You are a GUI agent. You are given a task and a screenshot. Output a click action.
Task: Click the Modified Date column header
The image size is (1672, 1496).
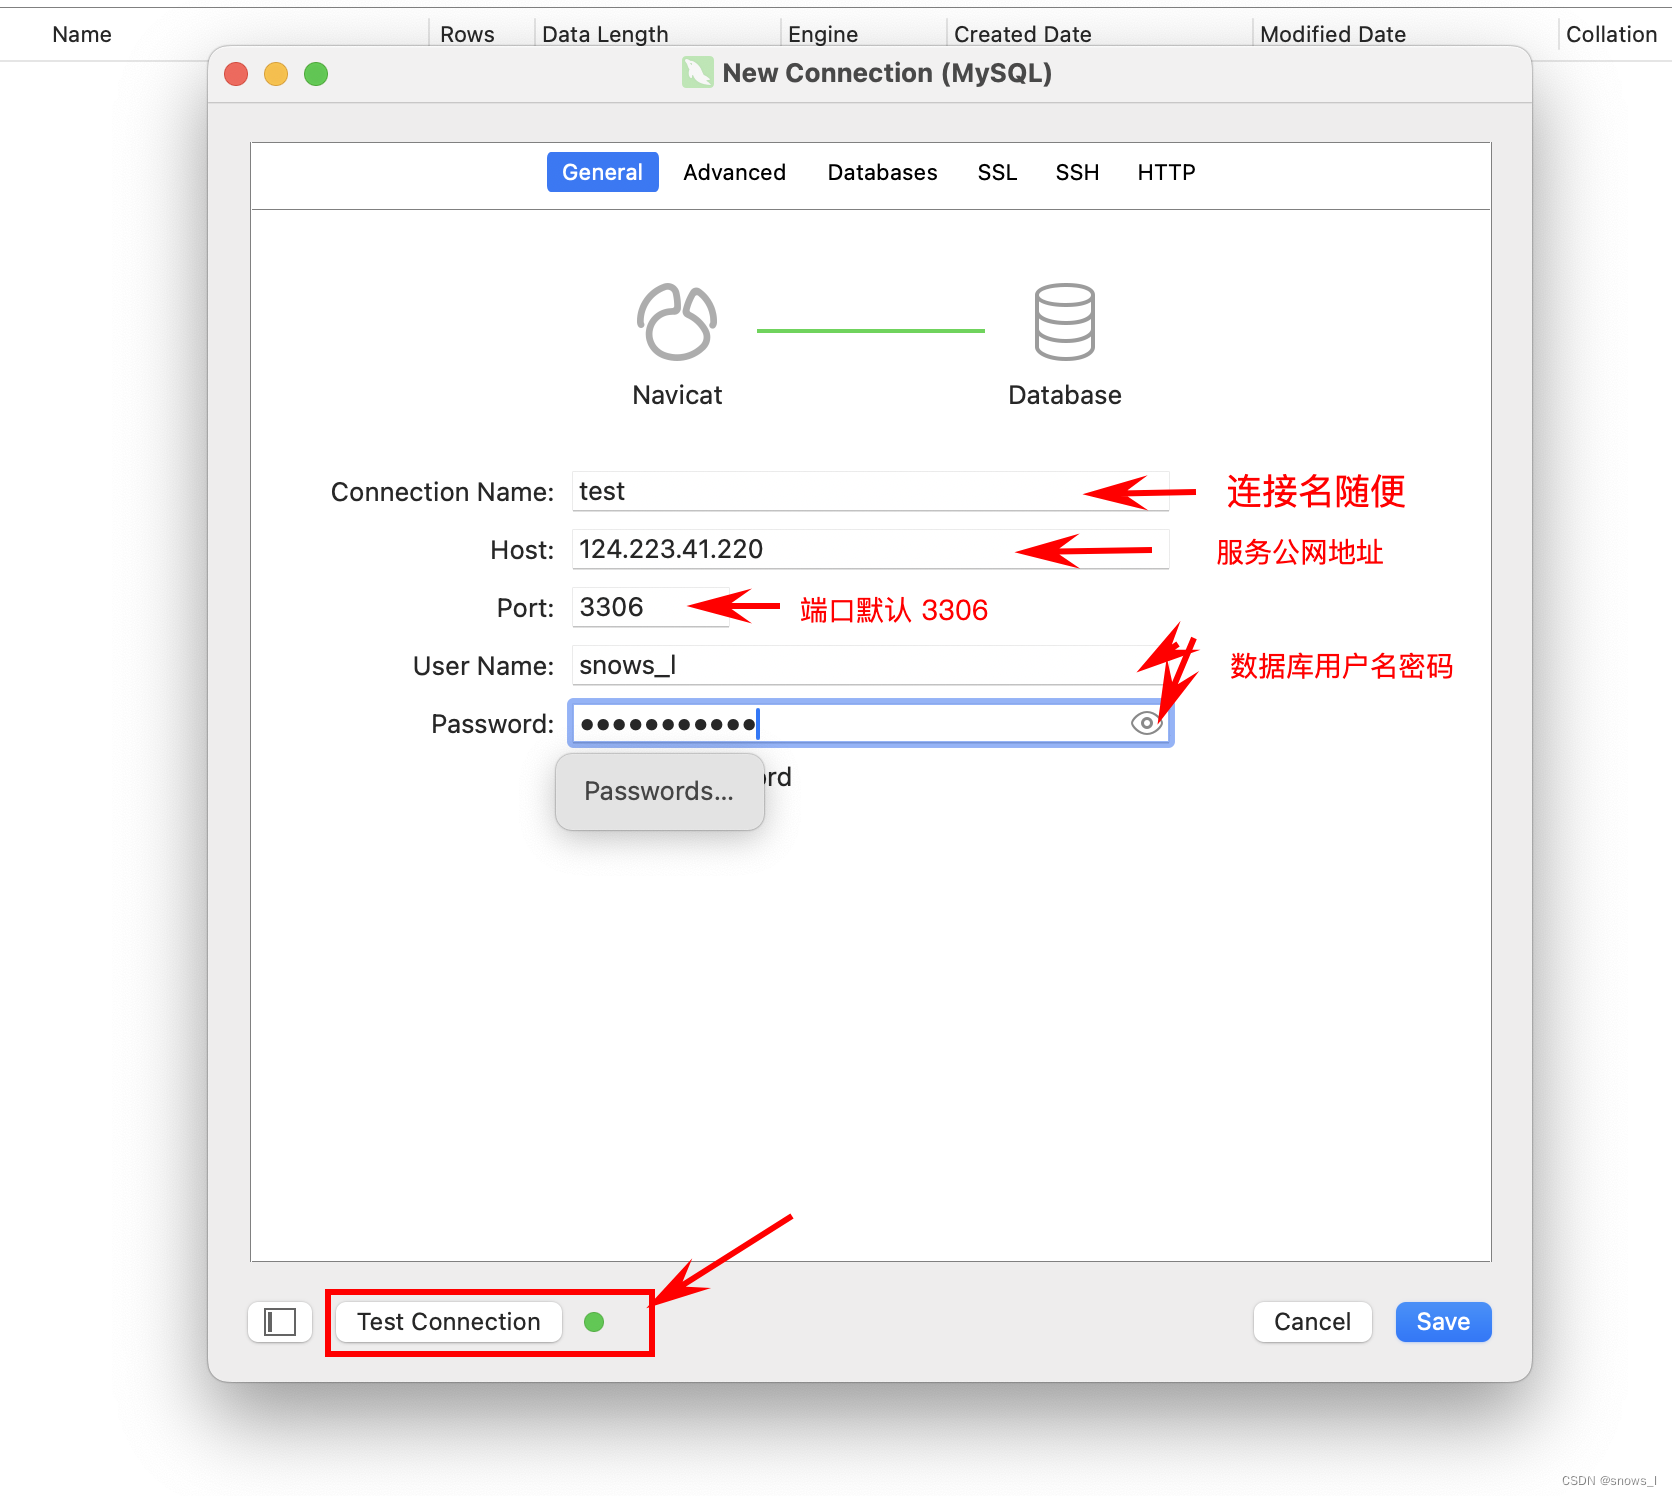tap(1333, 34)
